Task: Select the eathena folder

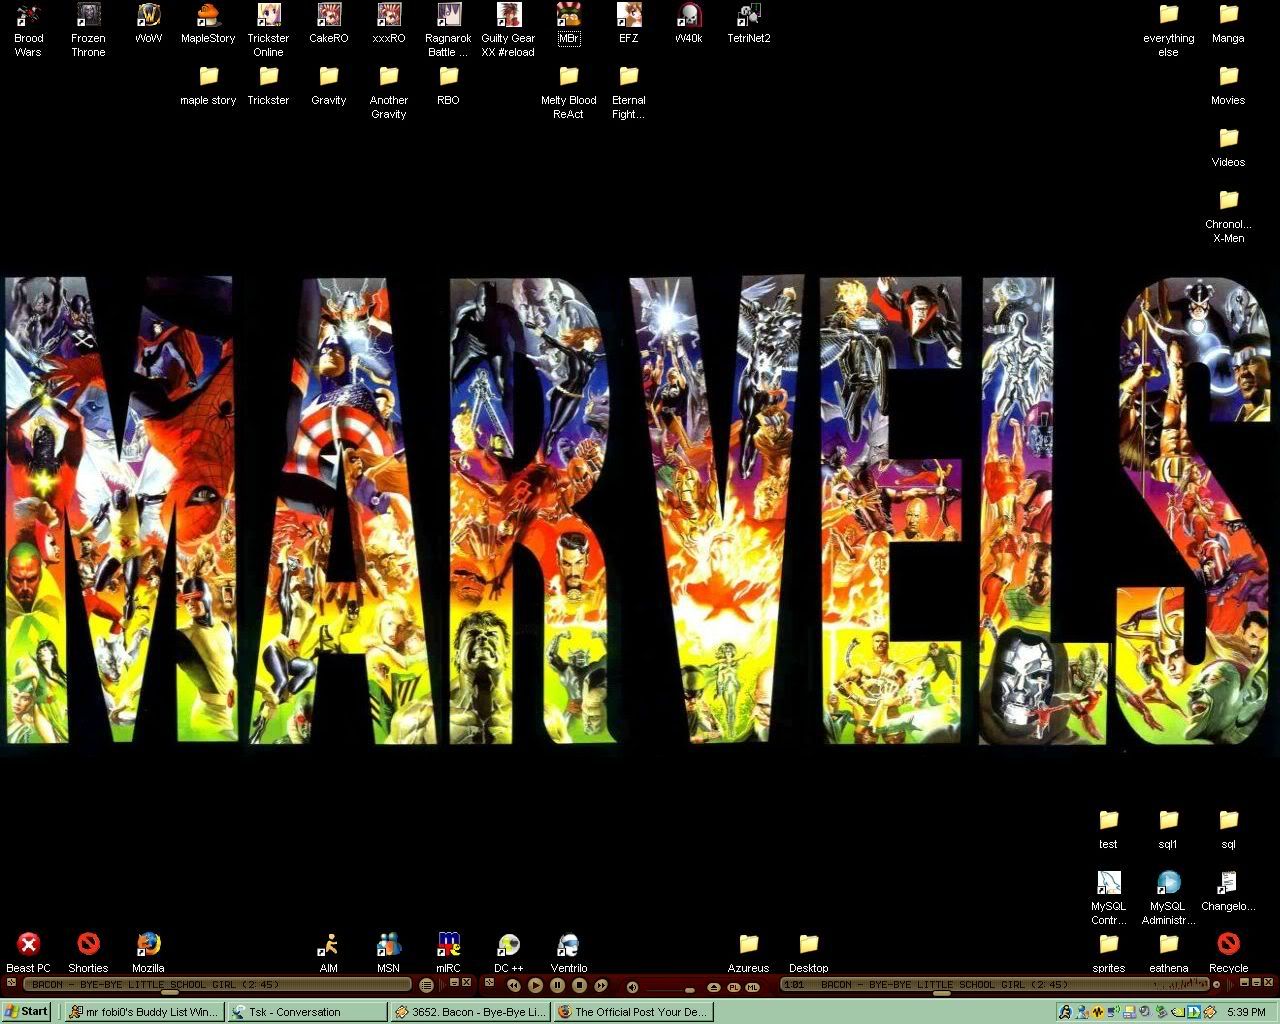Action: click(1168, 954)
